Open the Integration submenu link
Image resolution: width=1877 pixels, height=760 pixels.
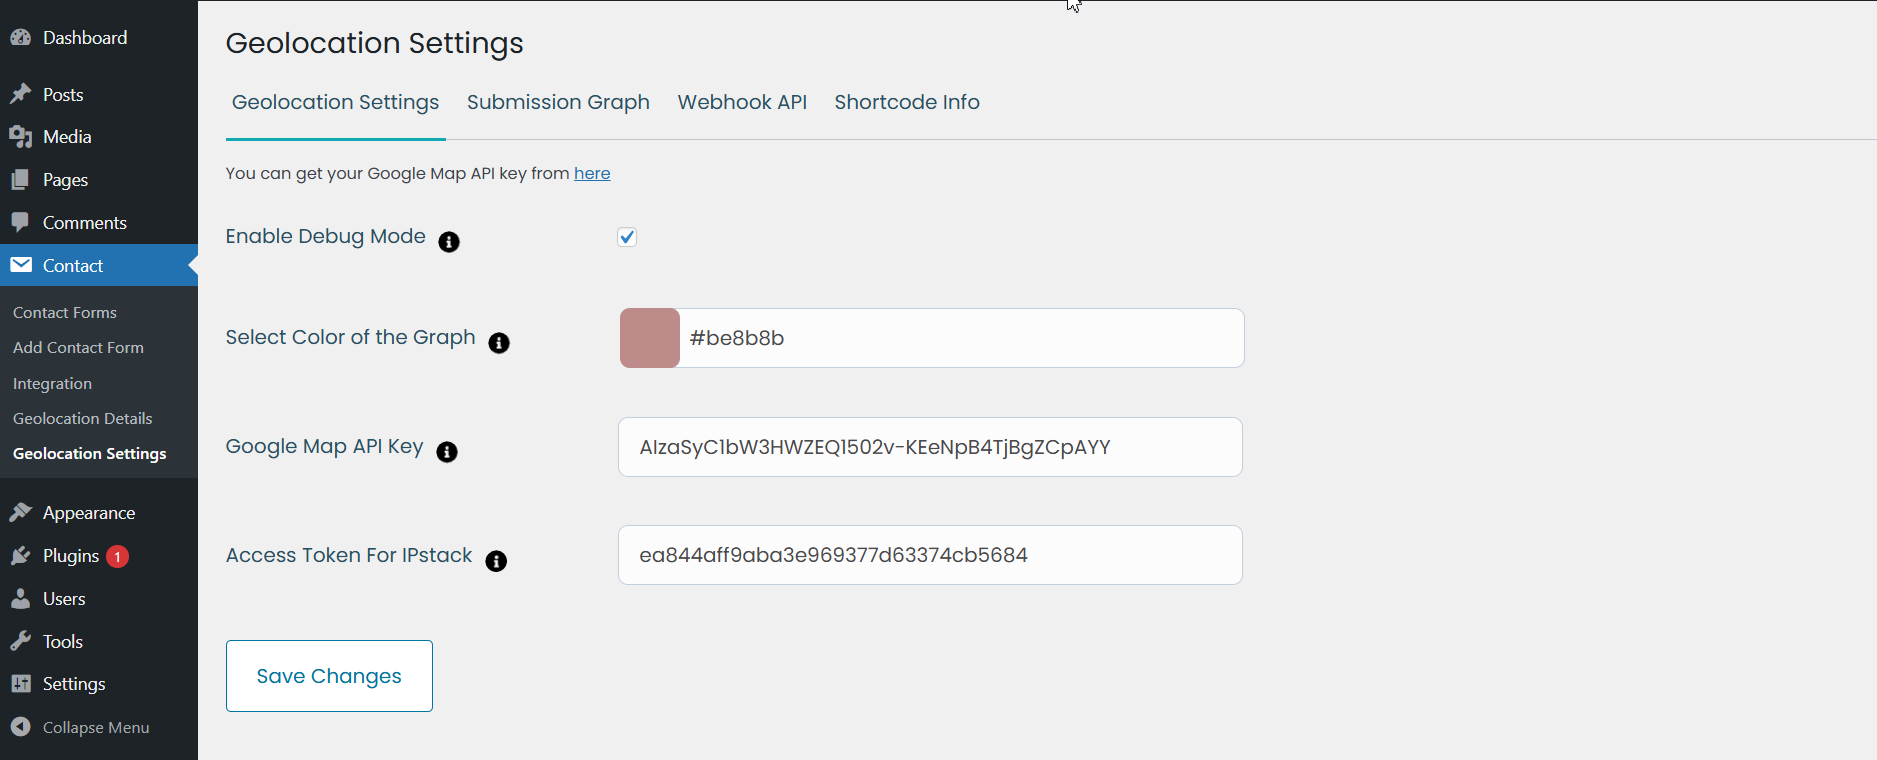point(52,384)
